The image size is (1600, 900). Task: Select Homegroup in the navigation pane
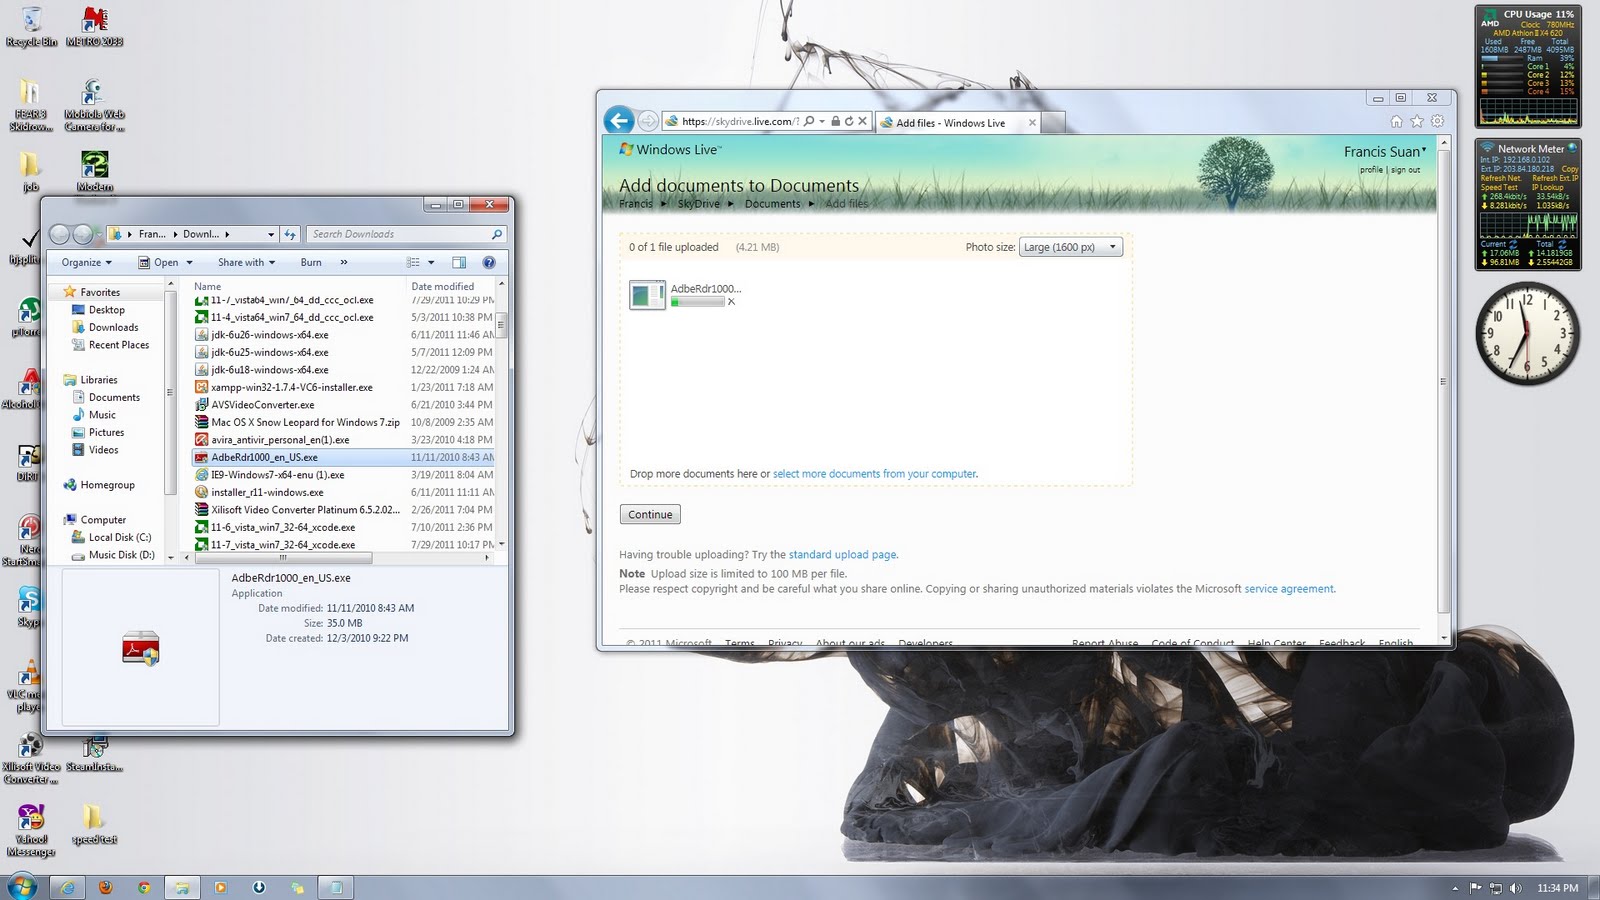pos(107,485)
